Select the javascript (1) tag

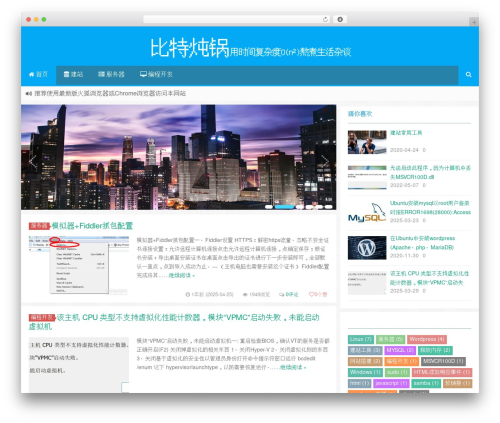(x=391, y=383)
